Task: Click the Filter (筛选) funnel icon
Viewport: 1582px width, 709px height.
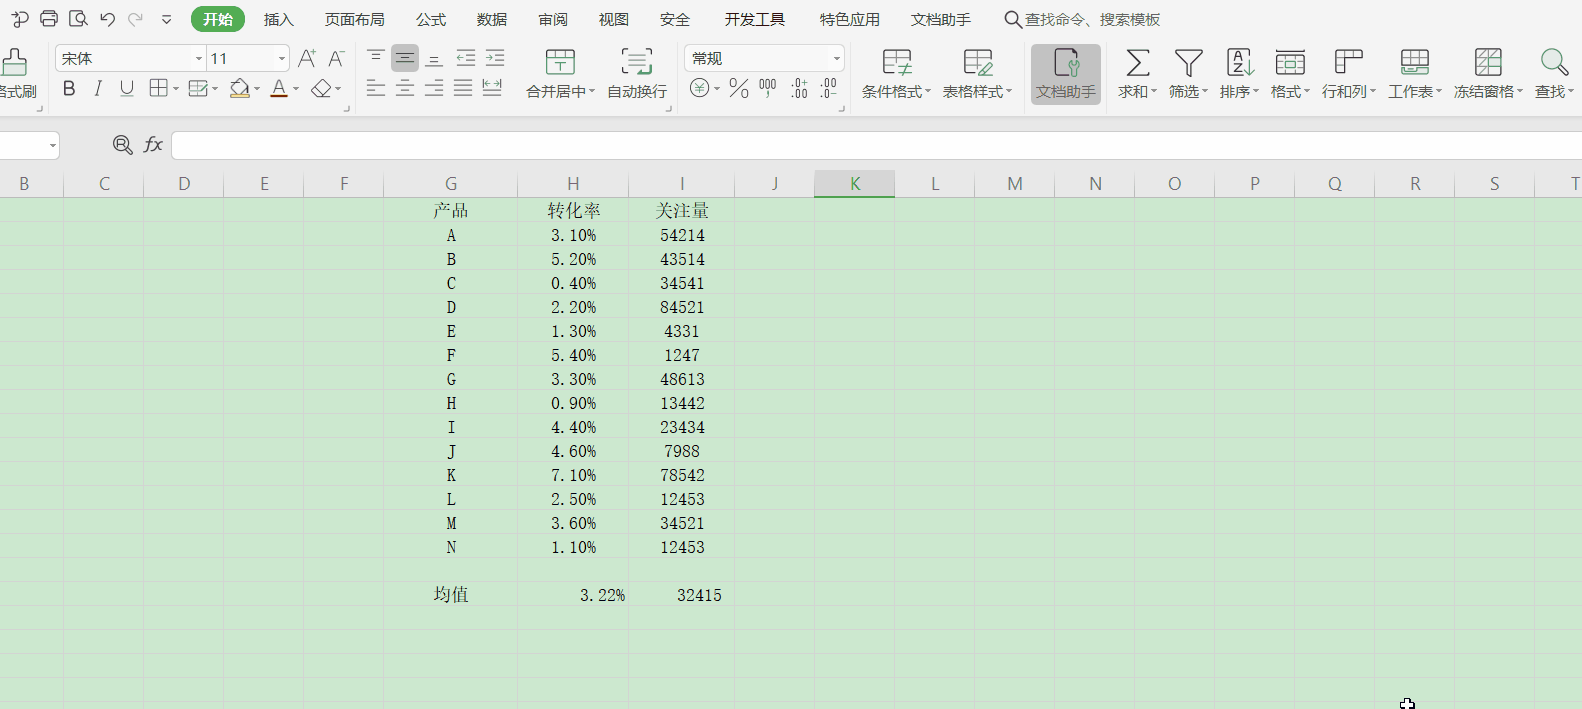Action: (1188, 63)
